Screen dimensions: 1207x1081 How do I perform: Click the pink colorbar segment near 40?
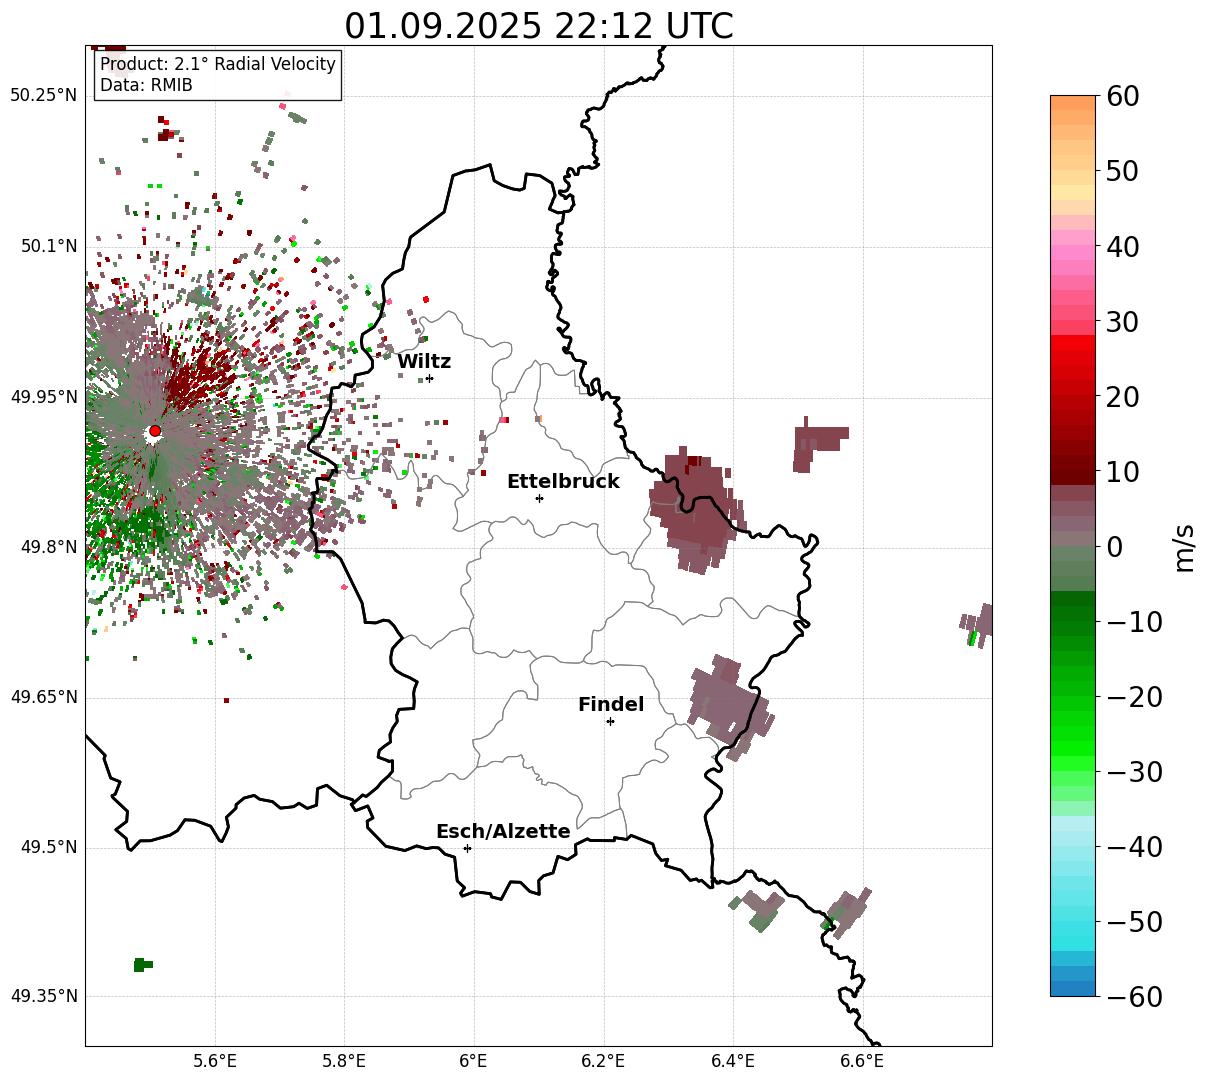tap(1073, 252)
